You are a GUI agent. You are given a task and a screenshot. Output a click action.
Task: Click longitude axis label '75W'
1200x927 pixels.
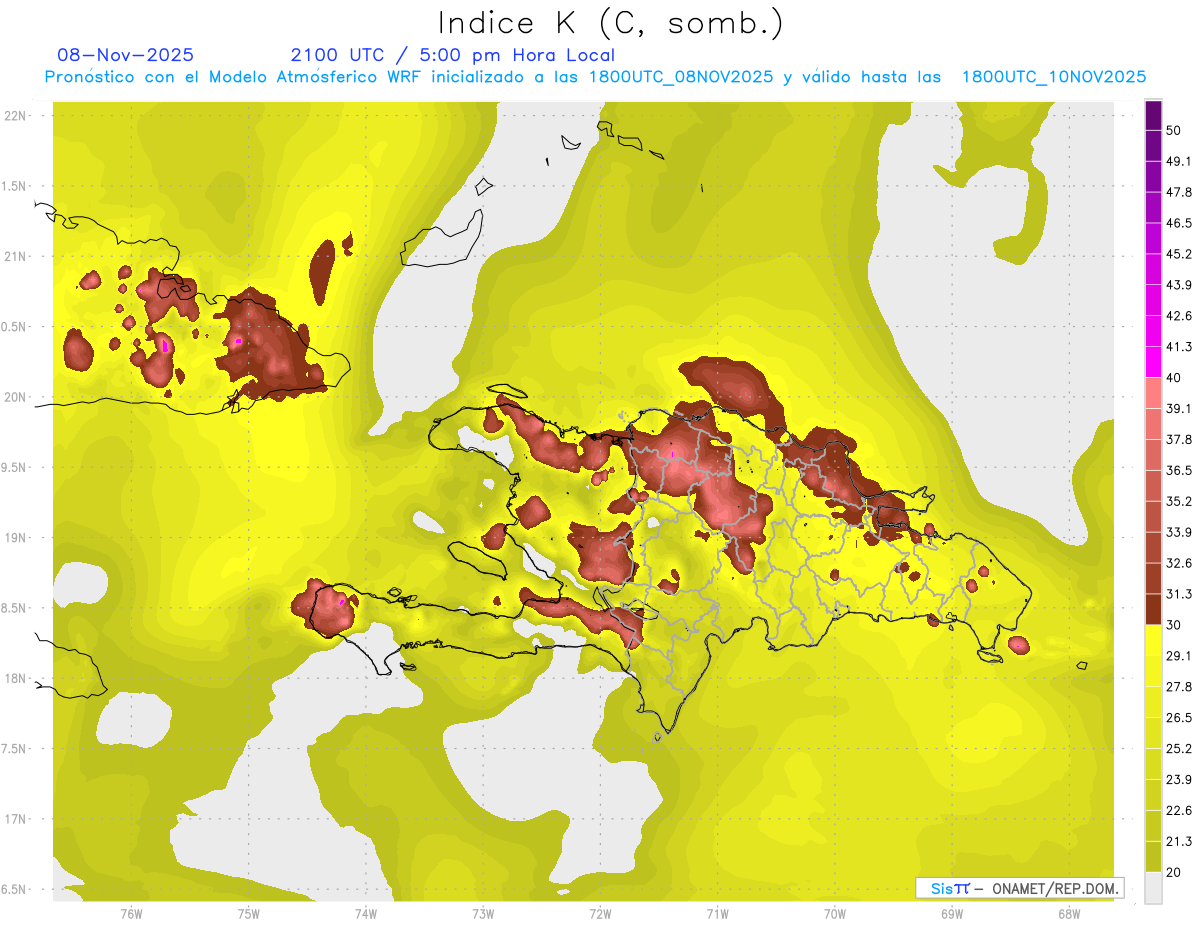pos(249,913)
